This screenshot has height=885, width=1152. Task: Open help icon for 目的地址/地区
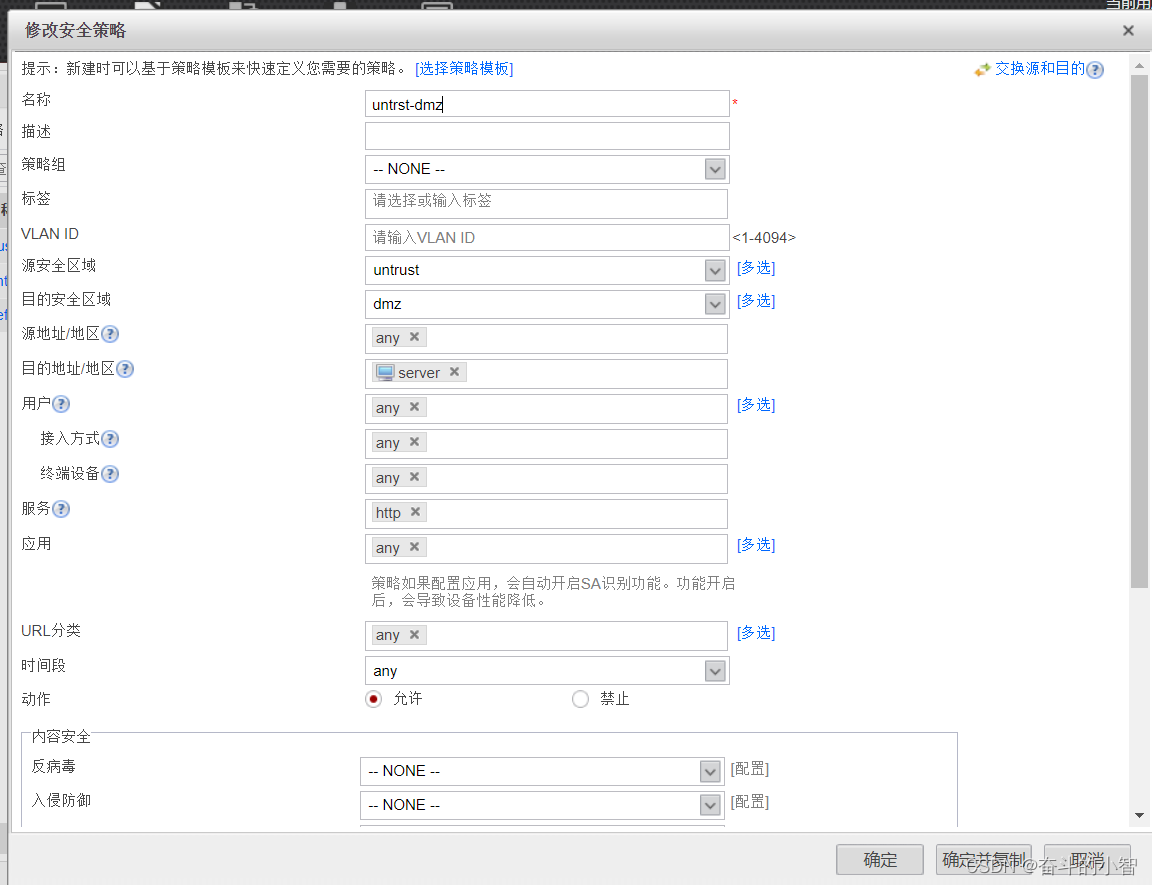point(125,369)
